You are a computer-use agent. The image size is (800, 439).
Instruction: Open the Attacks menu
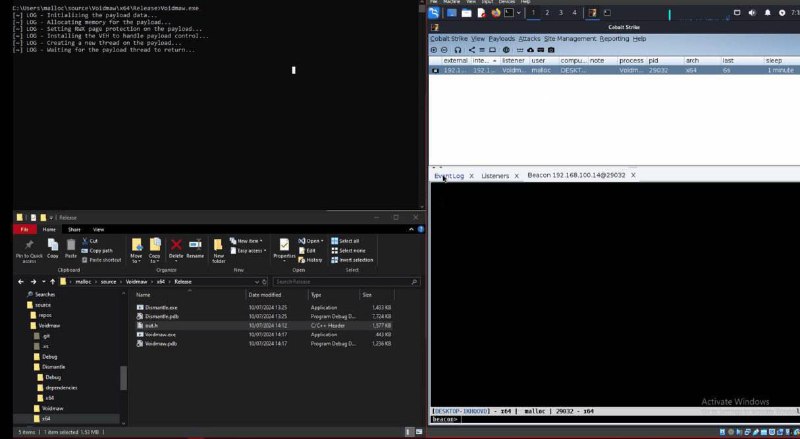(x=529, y=39)
